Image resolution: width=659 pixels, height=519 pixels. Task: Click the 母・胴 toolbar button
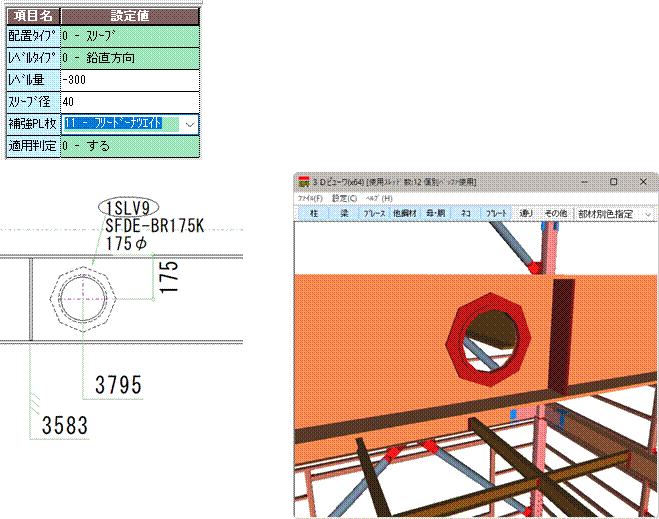tap(436, 214)
